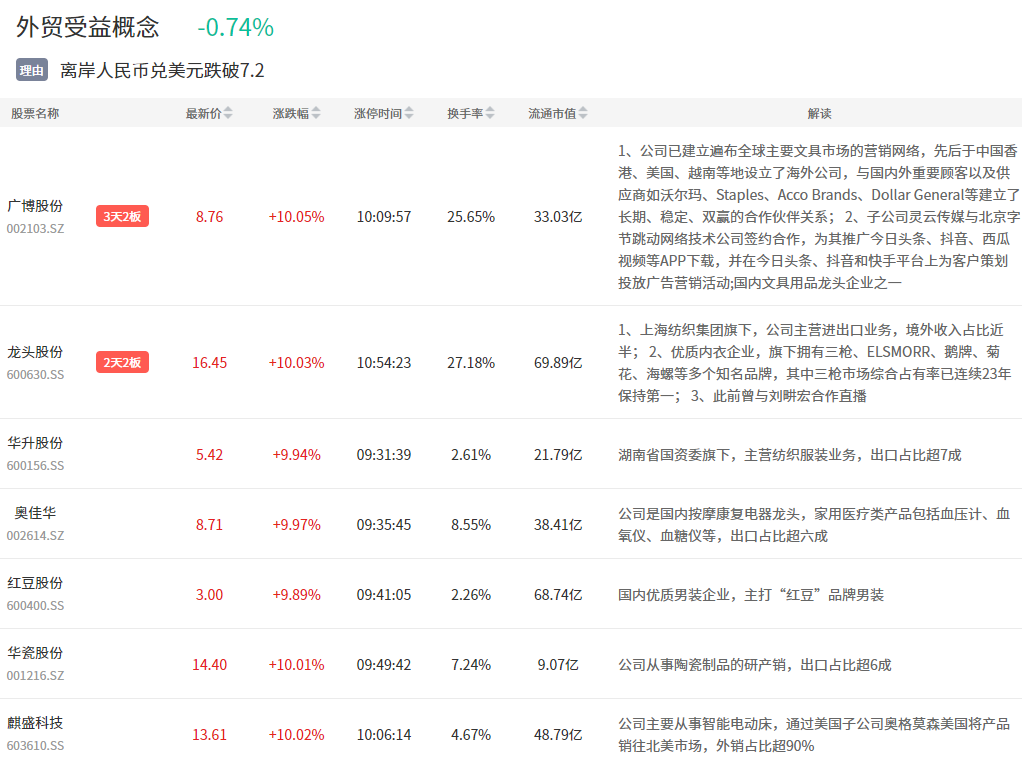Sort by 涨停时间 column arrows
The height and width of the screenshot is (763, 1022).
pos(409,113)
